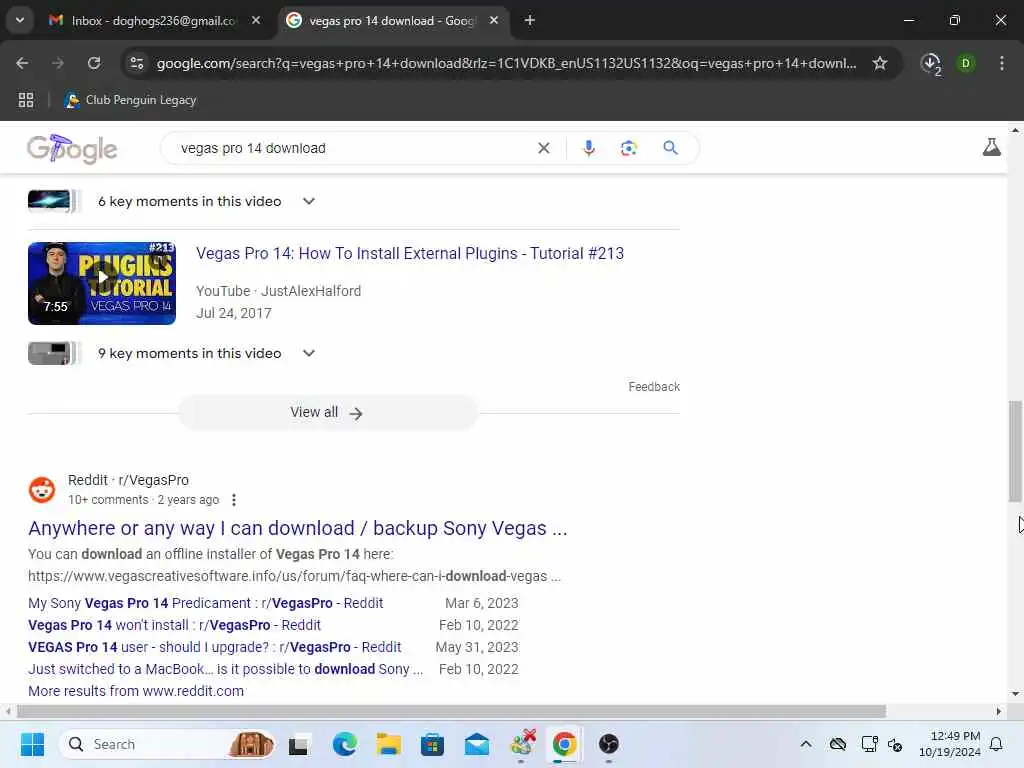Click the search query input field
The width and height of the screenshot is (1024, 768).
pyautogui.click(x=353, y=148)
